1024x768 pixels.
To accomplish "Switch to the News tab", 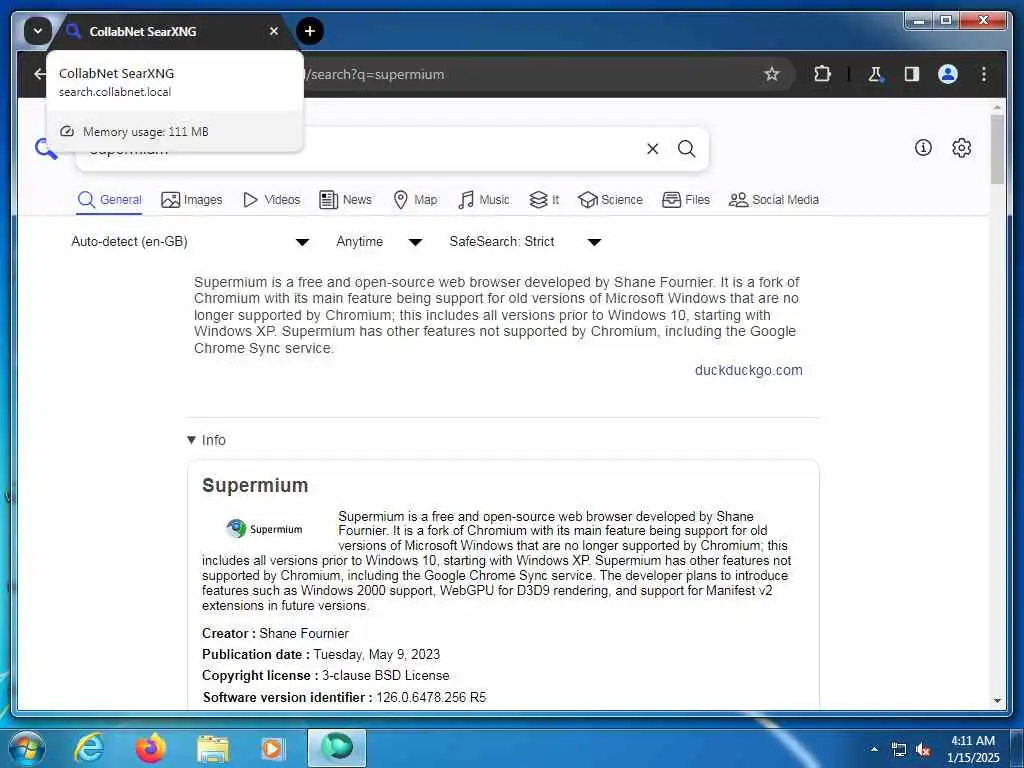I will click(345, 200).
